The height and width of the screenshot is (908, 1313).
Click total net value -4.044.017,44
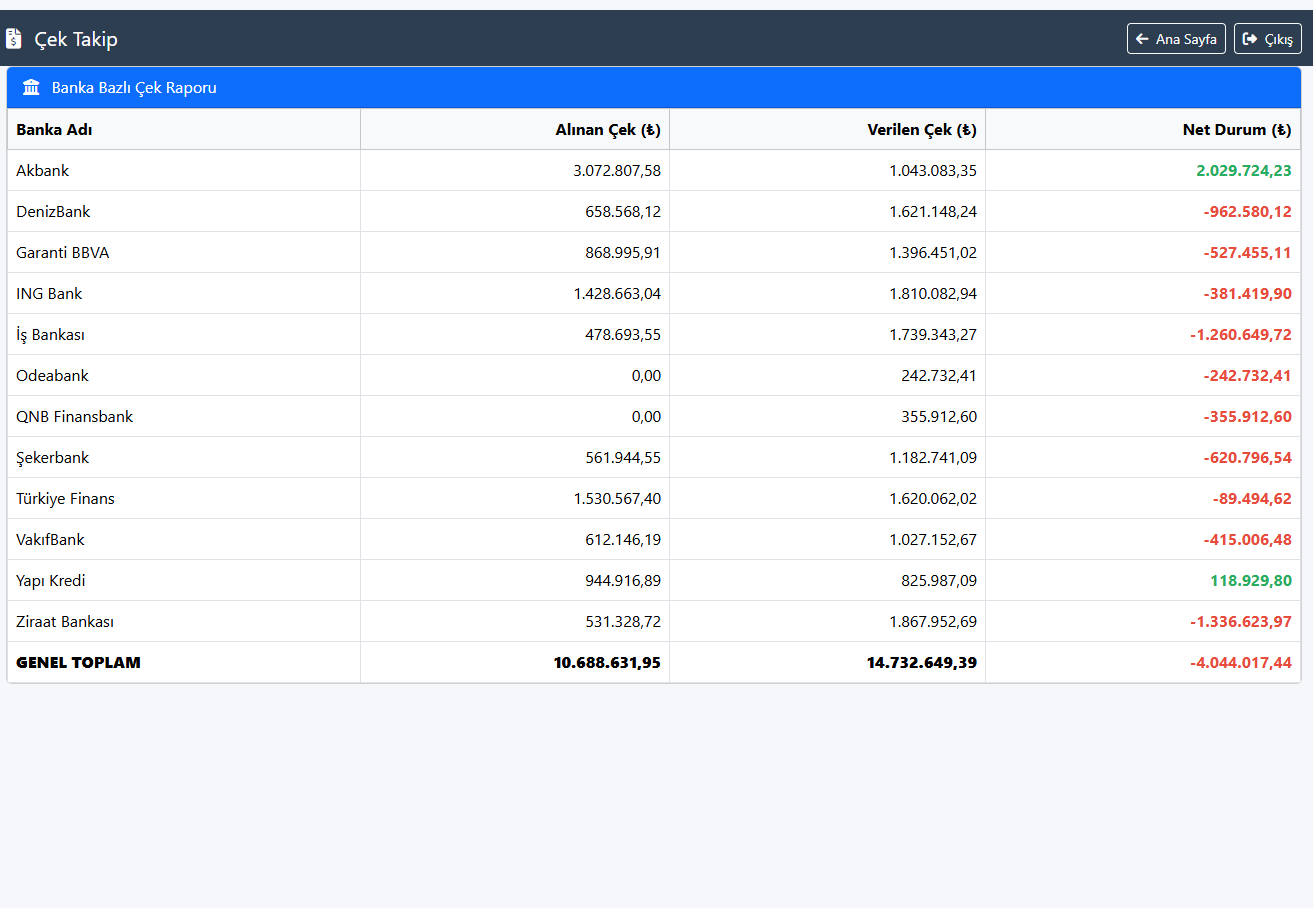[x=1240, y=663]
